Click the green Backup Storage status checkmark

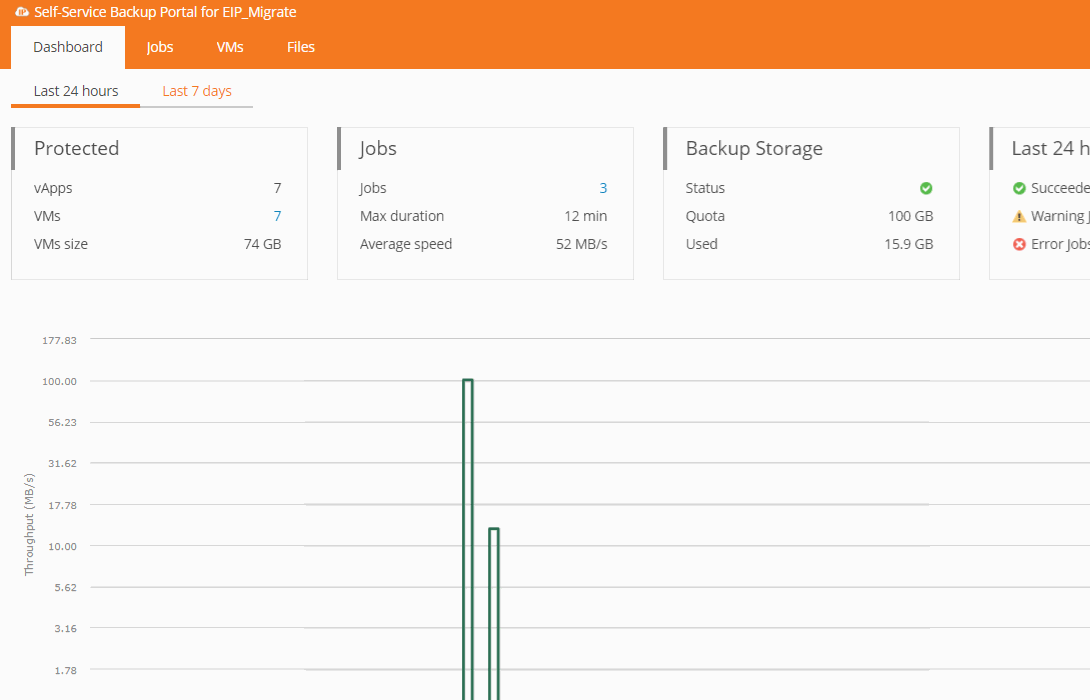pyautogui.click(x=926, y=188)
